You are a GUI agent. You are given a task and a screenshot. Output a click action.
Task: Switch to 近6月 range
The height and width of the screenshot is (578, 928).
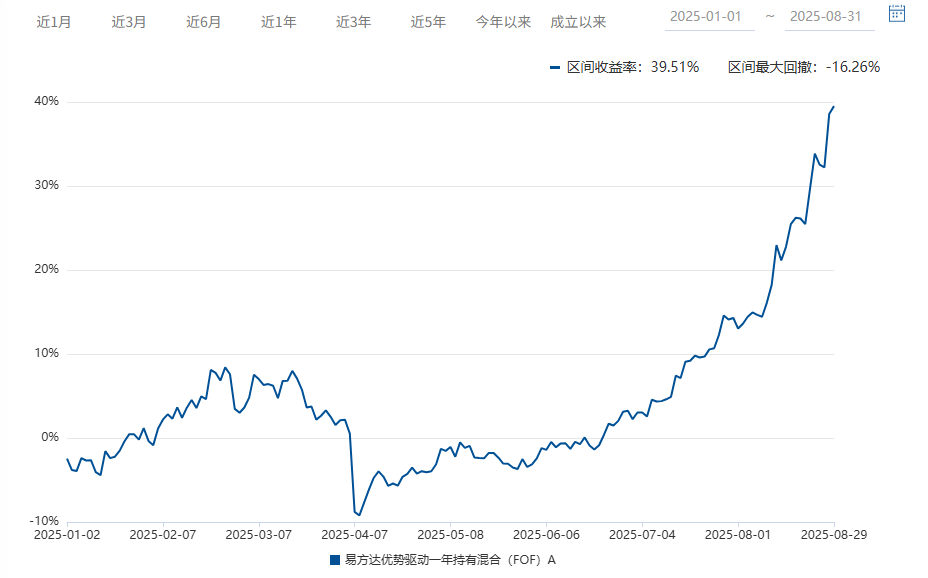coord(205,20)
